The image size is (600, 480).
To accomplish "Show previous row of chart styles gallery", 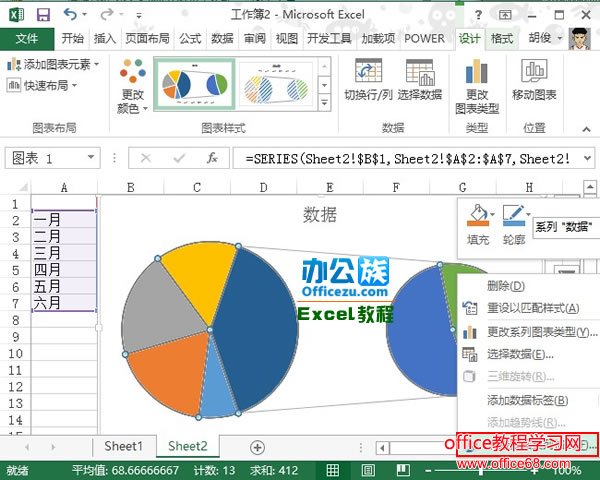I will point(324,66).
